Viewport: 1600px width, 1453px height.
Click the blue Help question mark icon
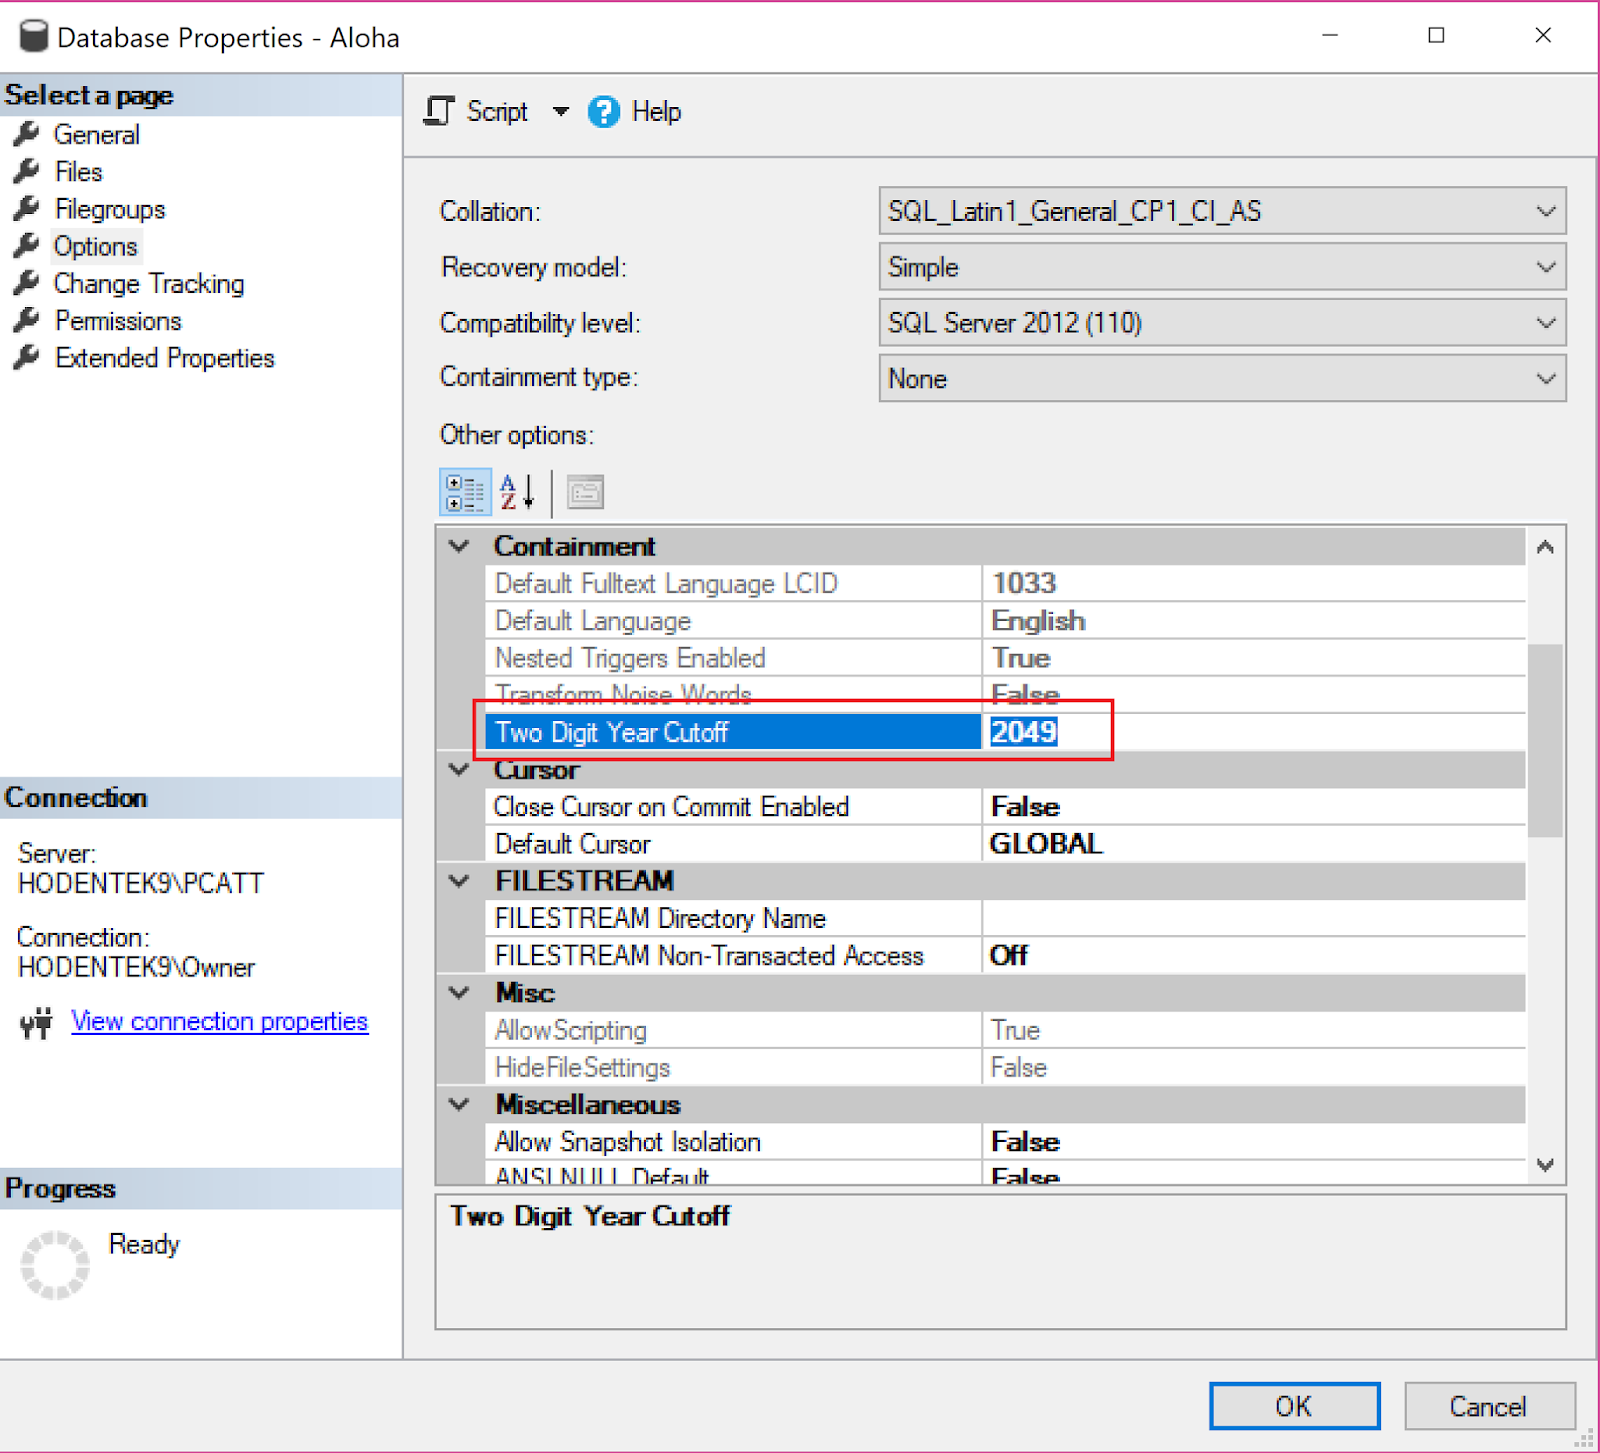coord(604,112)
